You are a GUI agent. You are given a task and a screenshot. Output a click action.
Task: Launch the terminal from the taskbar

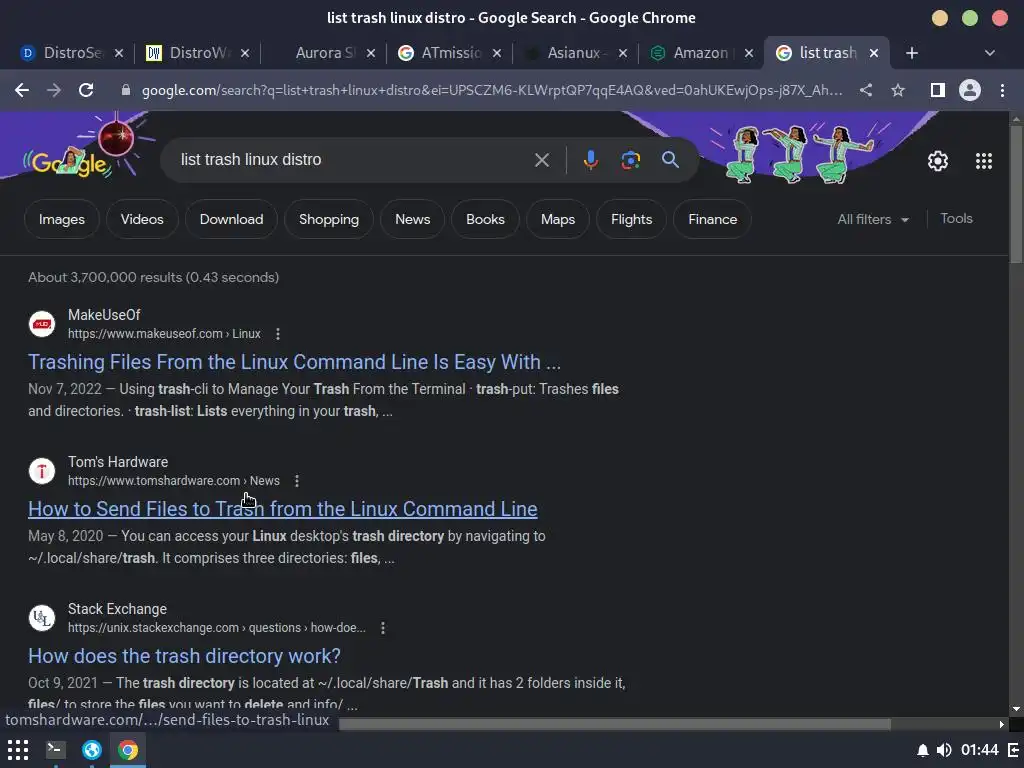[56, 750]
